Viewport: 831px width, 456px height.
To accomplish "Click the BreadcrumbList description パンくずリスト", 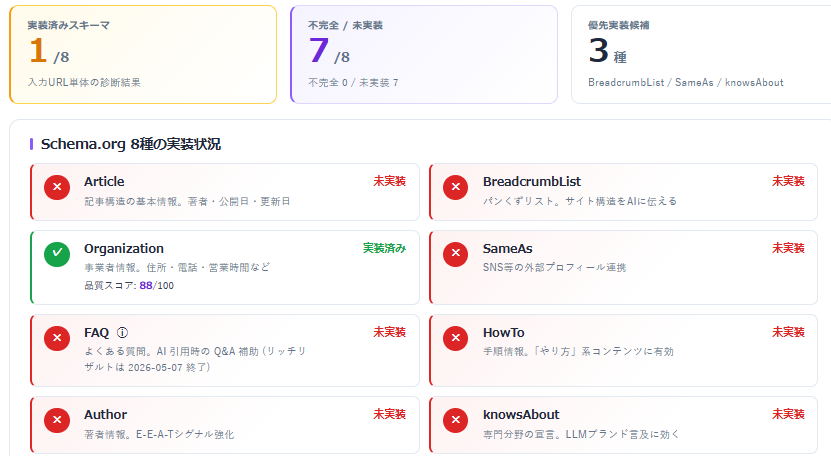I will pyautogui.click(x=580, y=201).
